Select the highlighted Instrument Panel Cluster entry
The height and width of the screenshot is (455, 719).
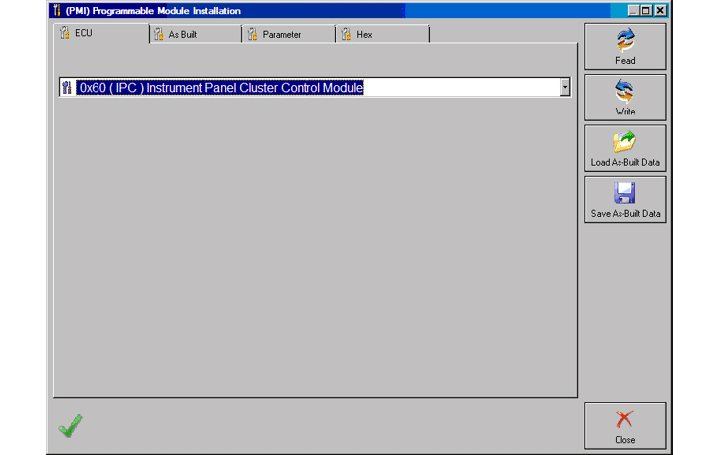pos(220,88)
